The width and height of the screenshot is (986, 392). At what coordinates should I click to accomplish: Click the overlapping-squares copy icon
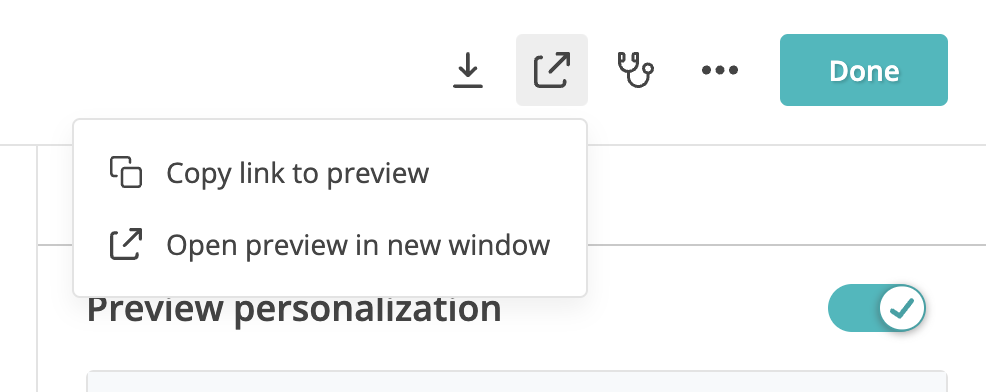point(126,172)
